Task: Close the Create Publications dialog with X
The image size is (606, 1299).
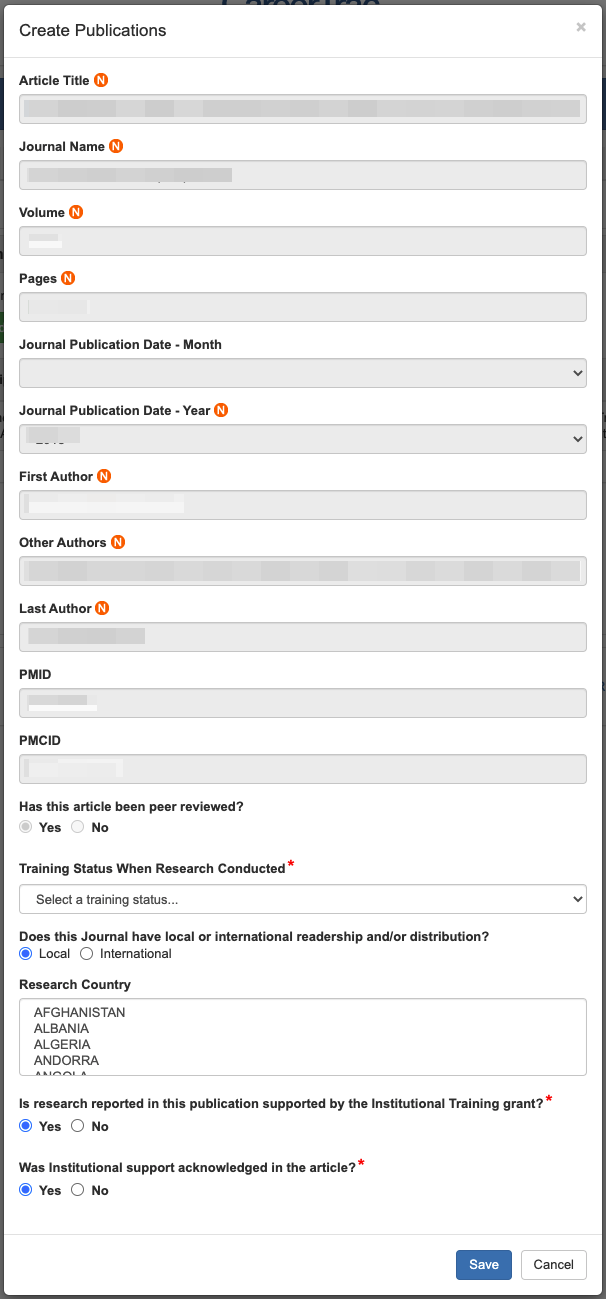Action: [581, 27]
